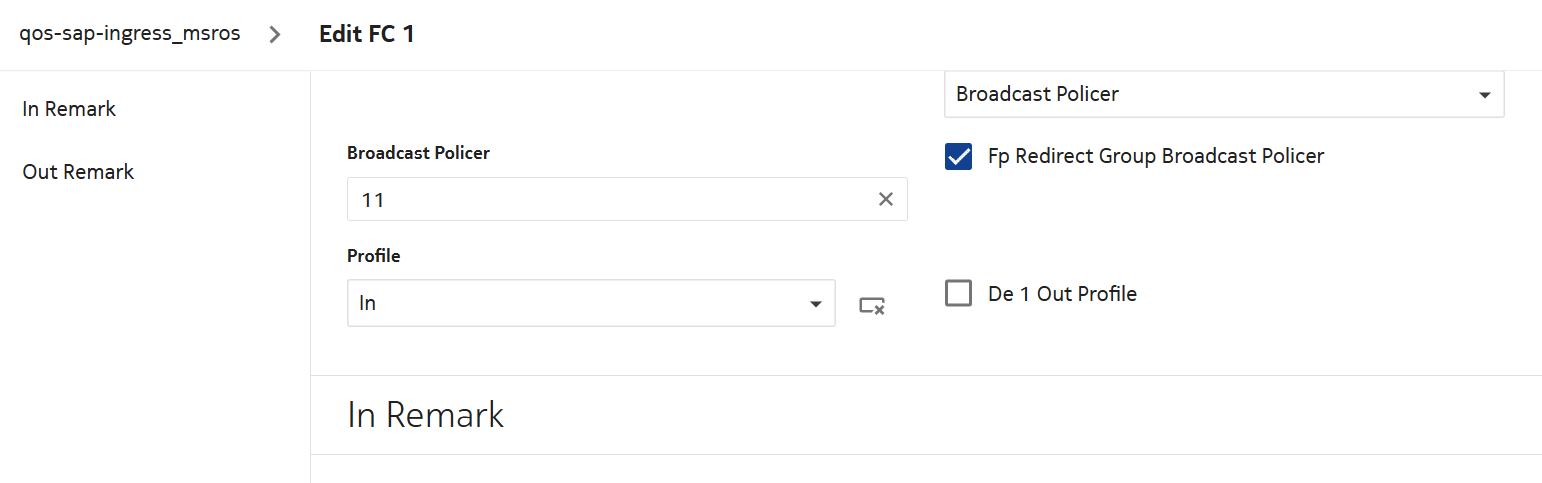
Task: Click the arrow of the Broadcast Policer dropdown
Action: [1484, 95]
